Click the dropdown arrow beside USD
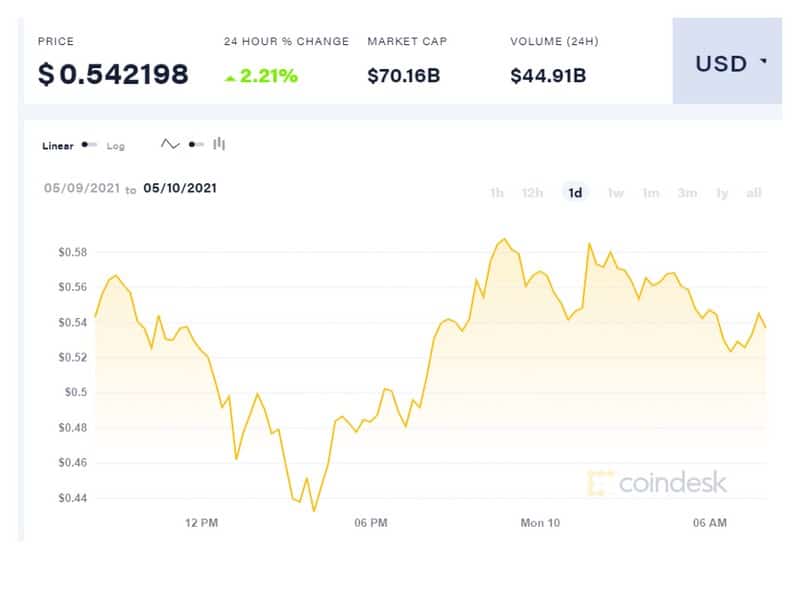 pyautogui.click(x=763, y=61)
